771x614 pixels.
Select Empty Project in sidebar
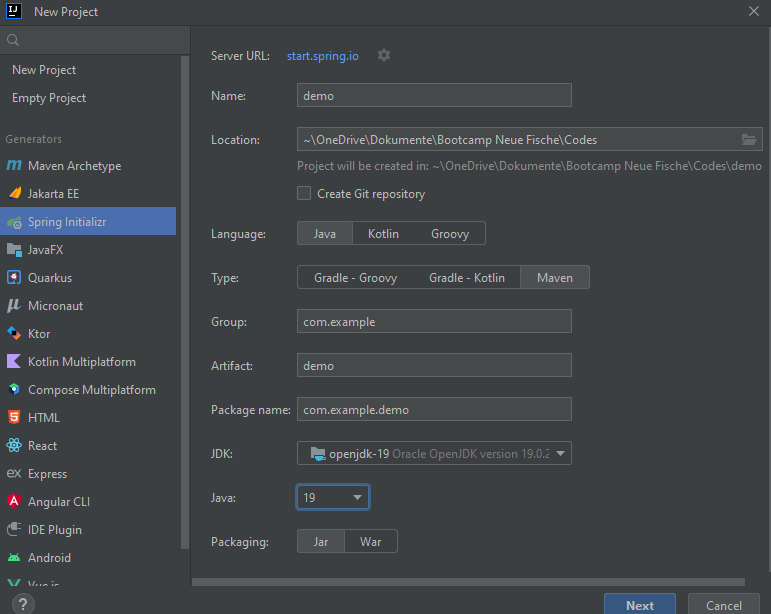coord(49,98)
